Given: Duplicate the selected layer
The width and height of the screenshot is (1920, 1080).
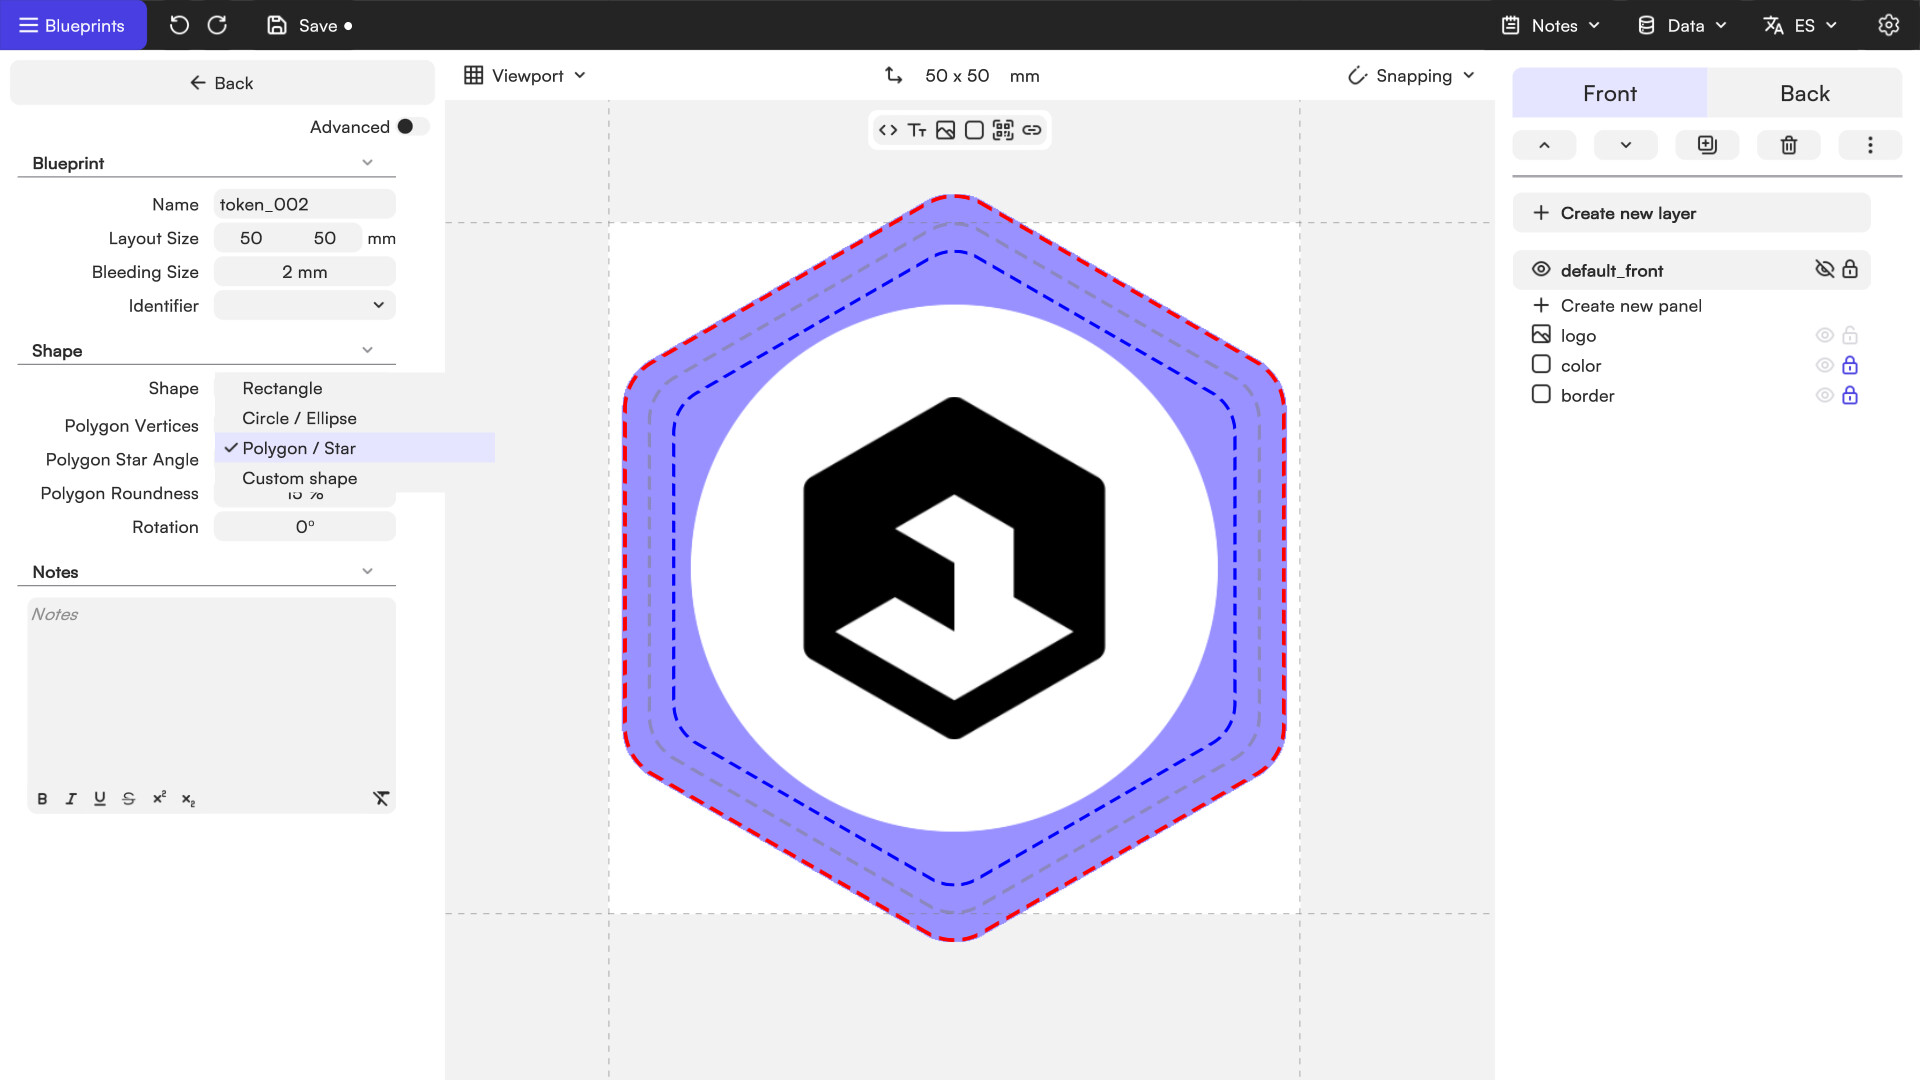Looking at the screenshot, I should pyautogui.click(x=1707, y=145).
